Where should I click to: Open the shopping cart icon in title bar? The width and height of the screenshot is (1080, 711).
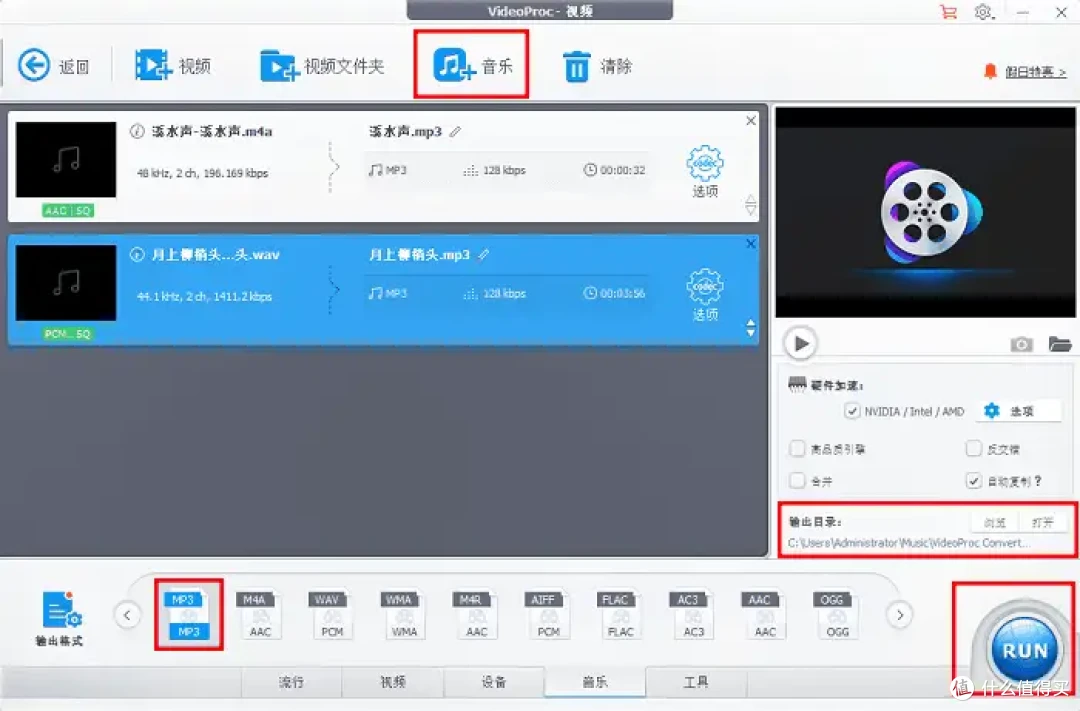[x=948, y=12]
